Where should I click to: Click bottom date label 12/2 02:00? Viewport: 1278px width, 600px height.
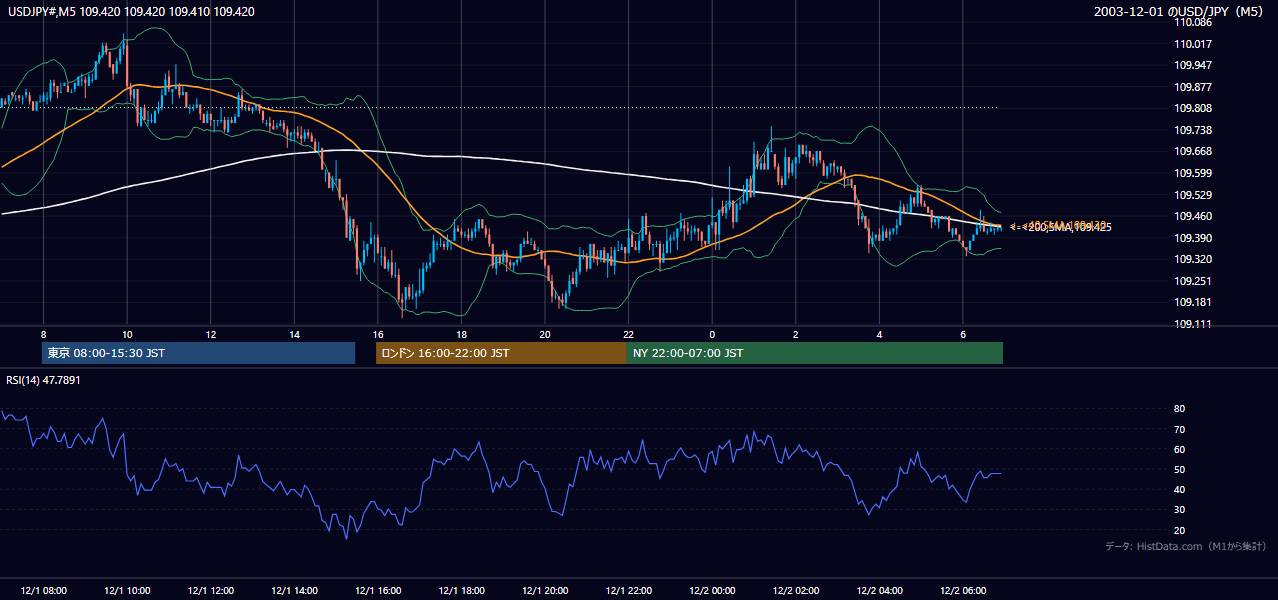coord(795,591)
